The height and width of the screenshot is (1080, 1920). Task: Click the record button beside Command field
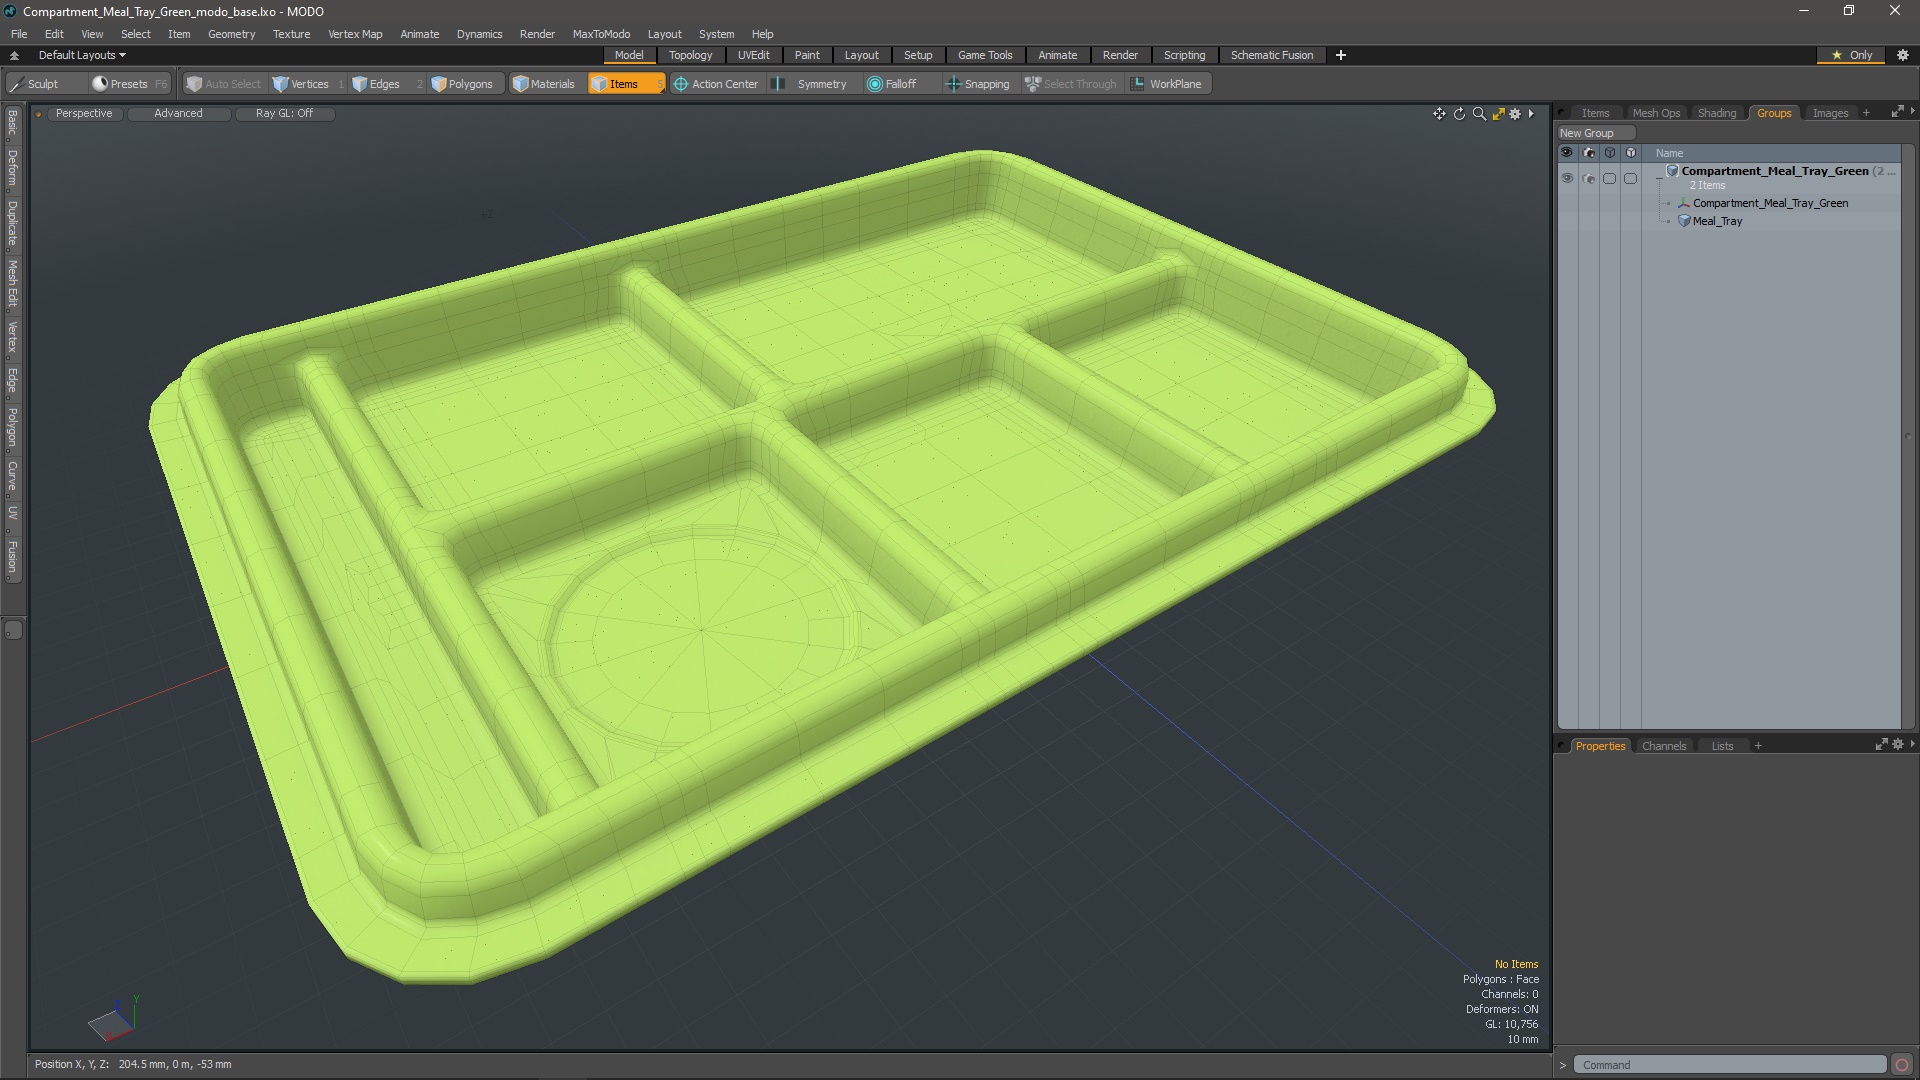tap(1902, 1065)
